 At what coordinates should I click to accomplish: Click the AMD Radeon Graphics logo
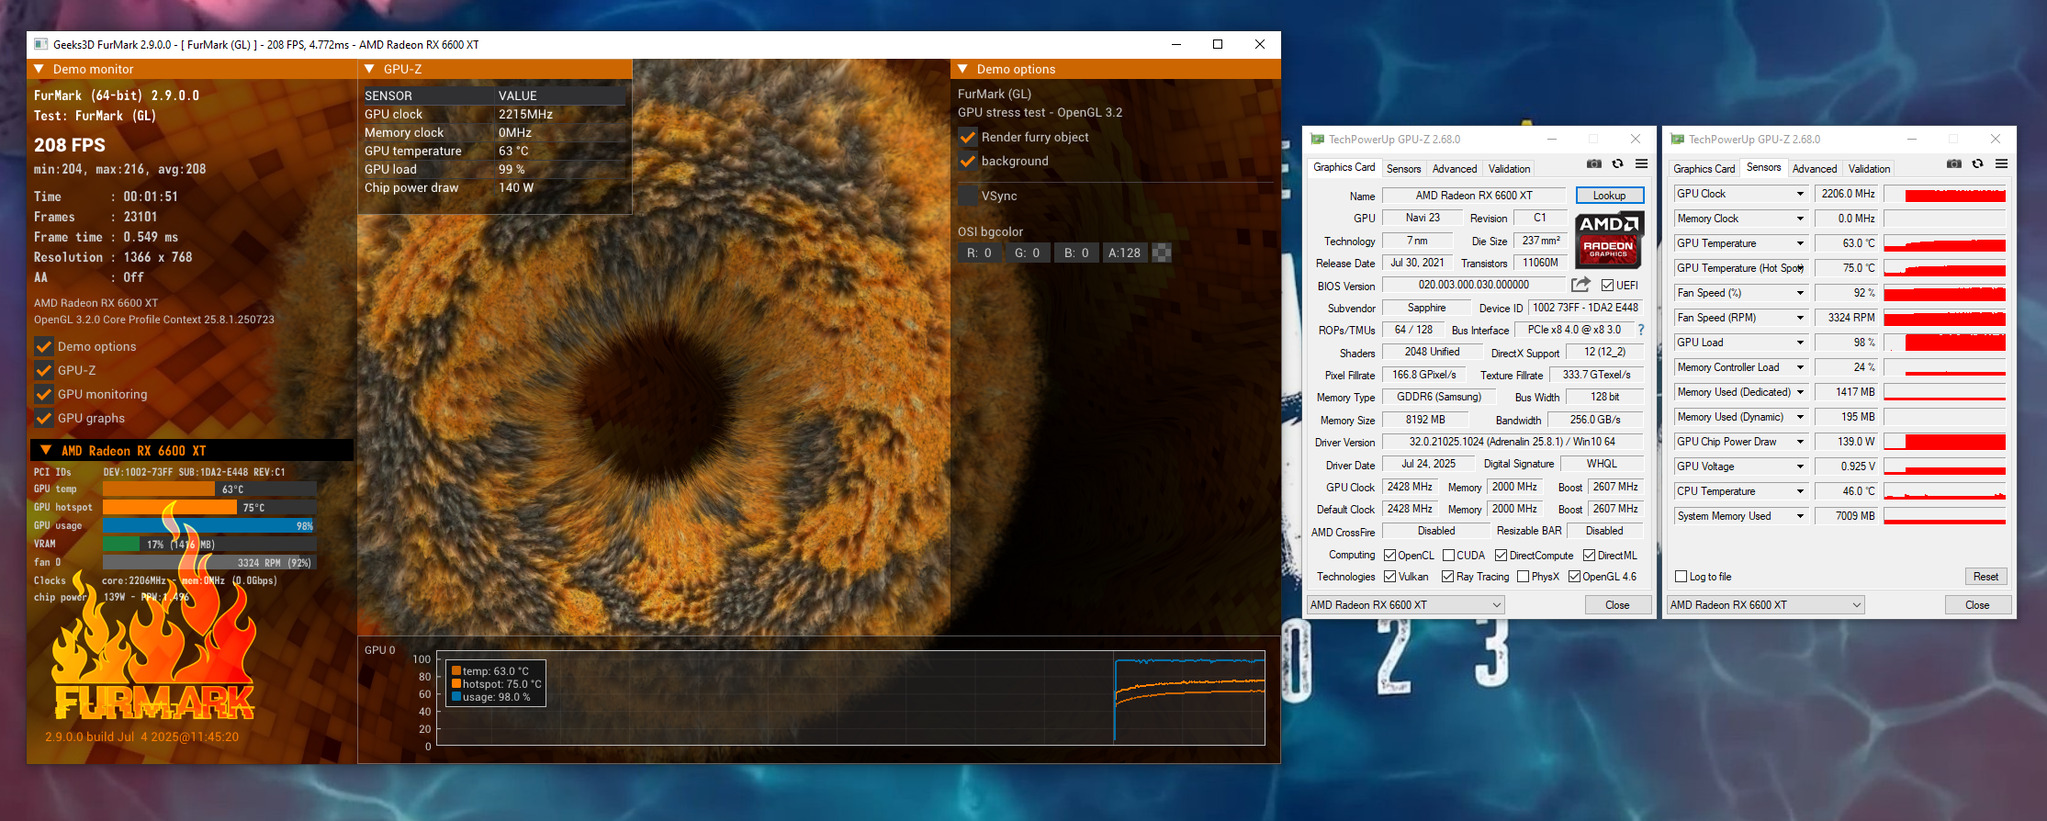tap(1609, 240)
